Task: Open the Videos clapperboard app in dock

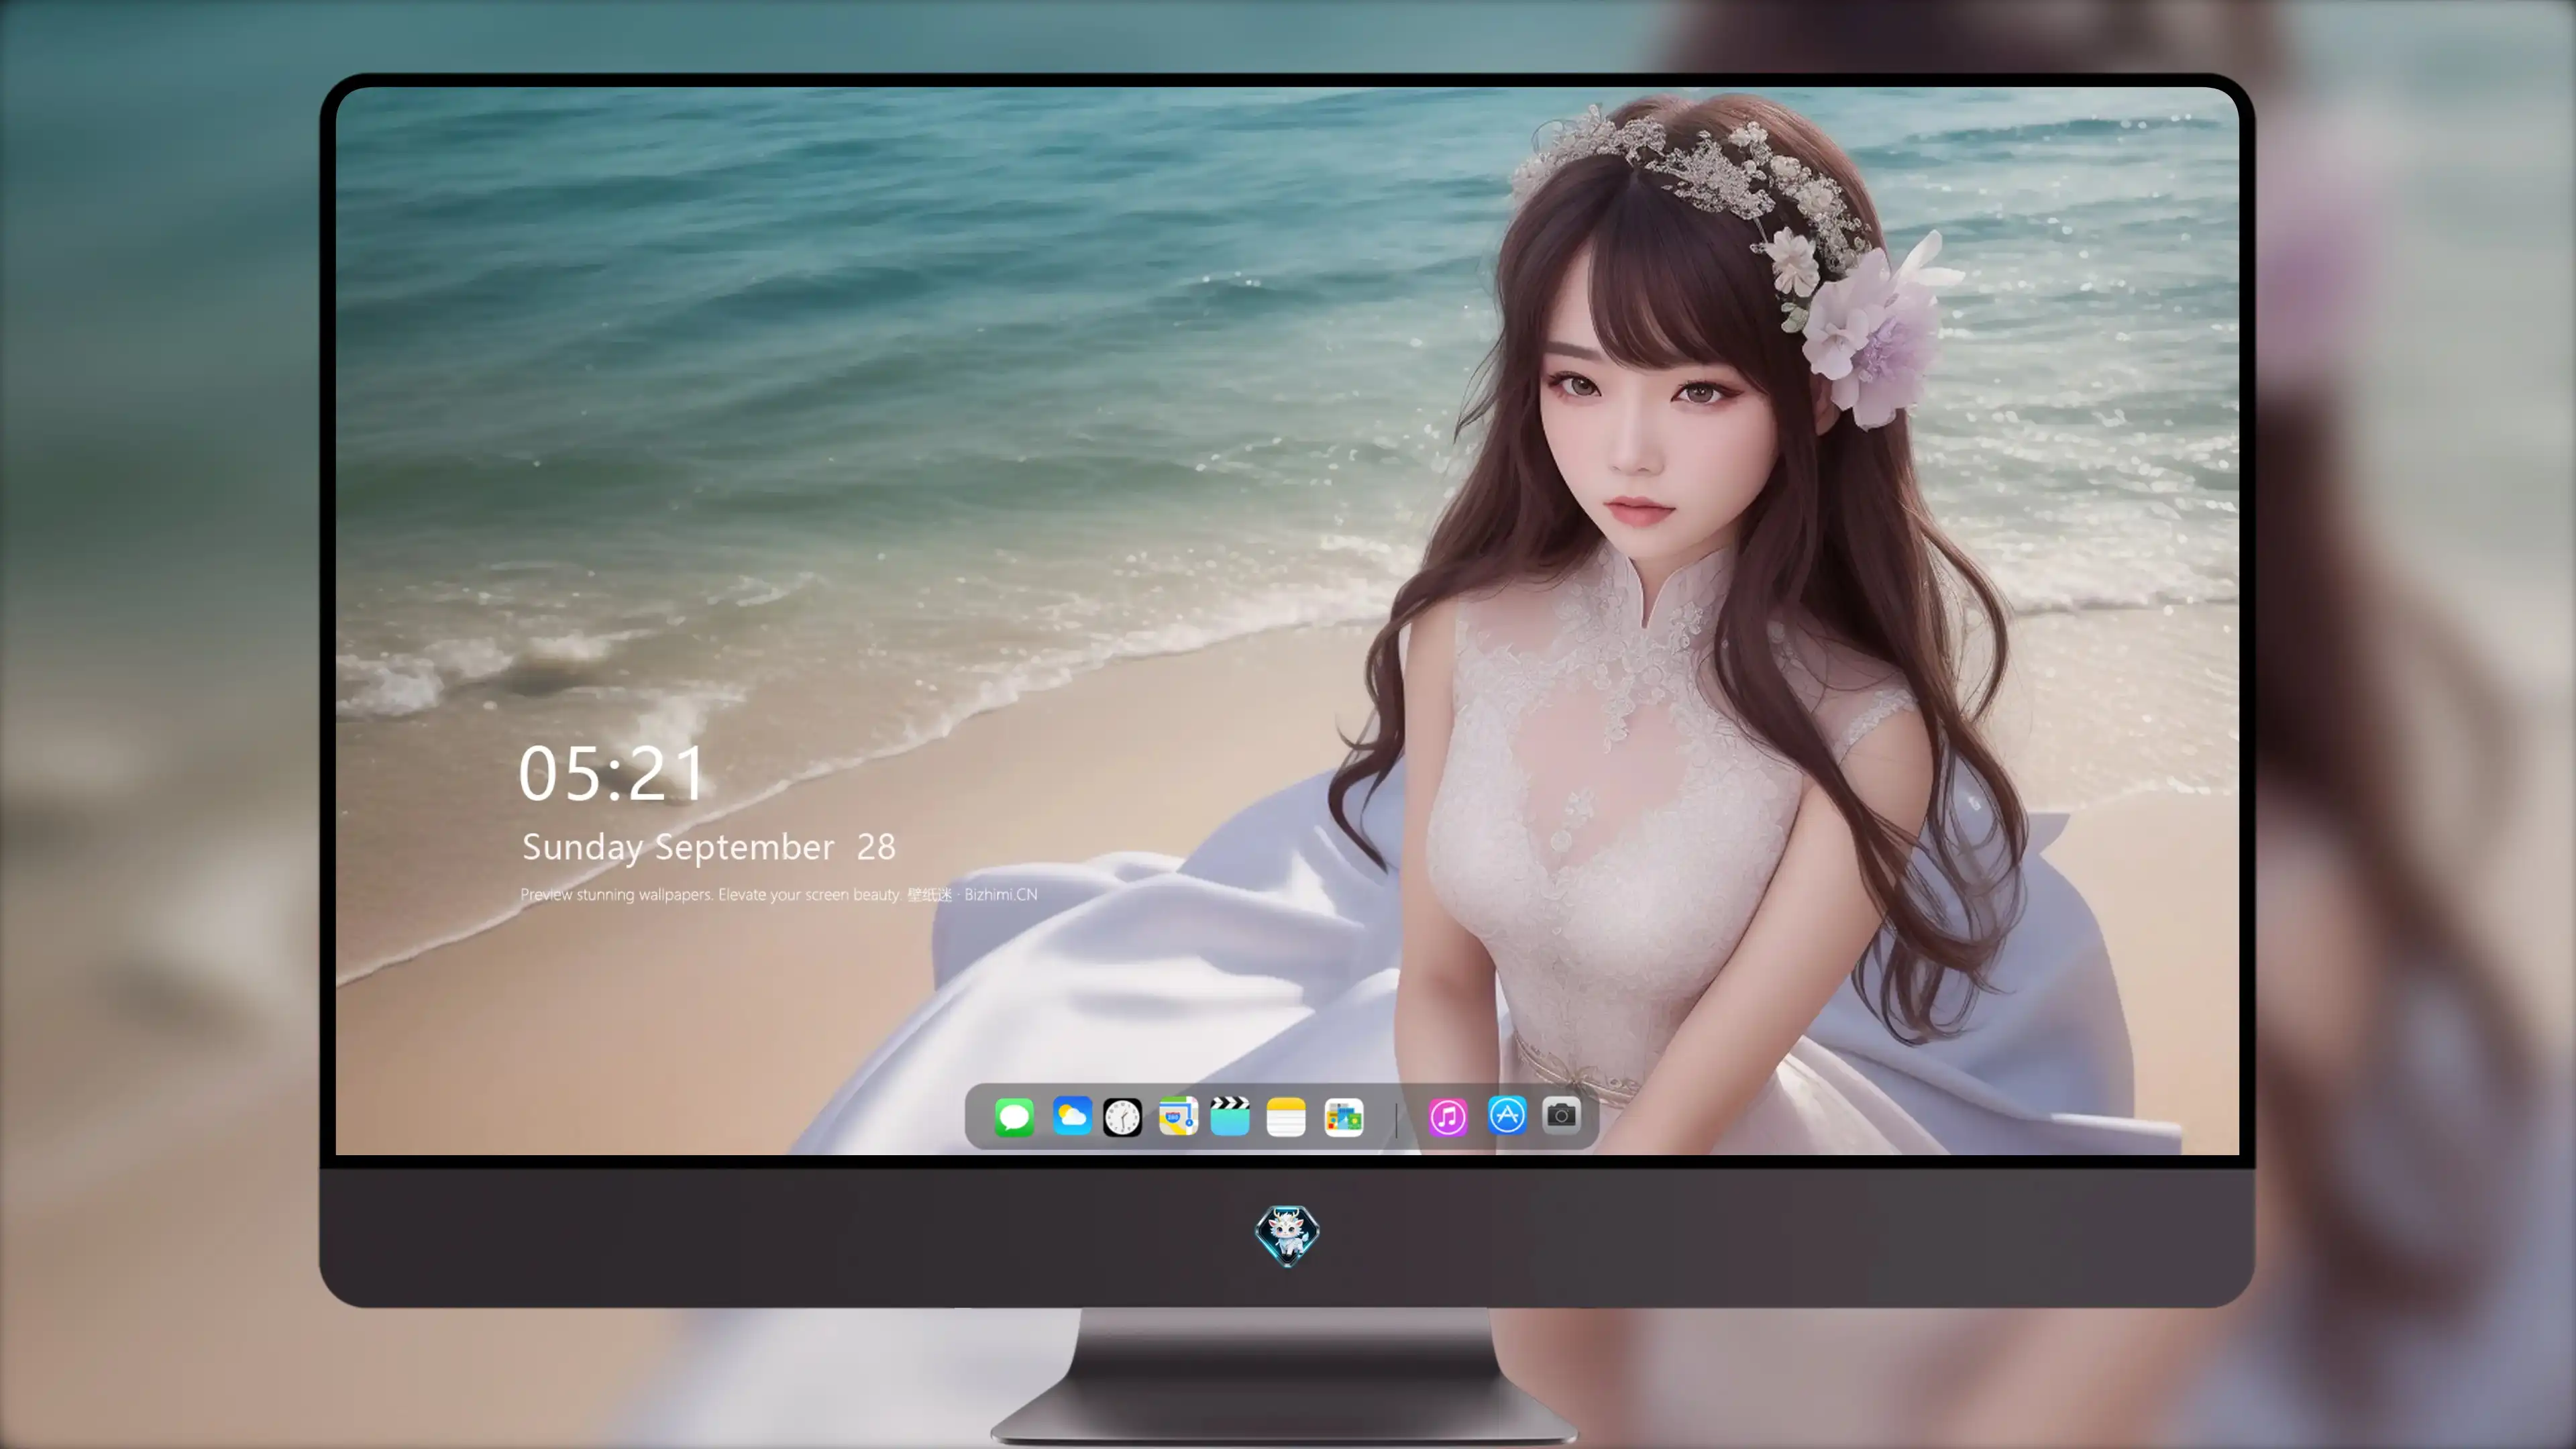Action: [x=1230, y=1116]
